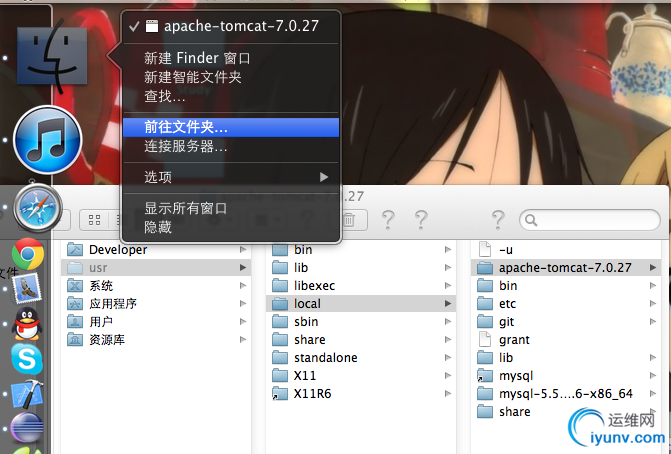Choose 连接服务器… menu item
This screenshot has width=671, height=454.
pos(231,146)
